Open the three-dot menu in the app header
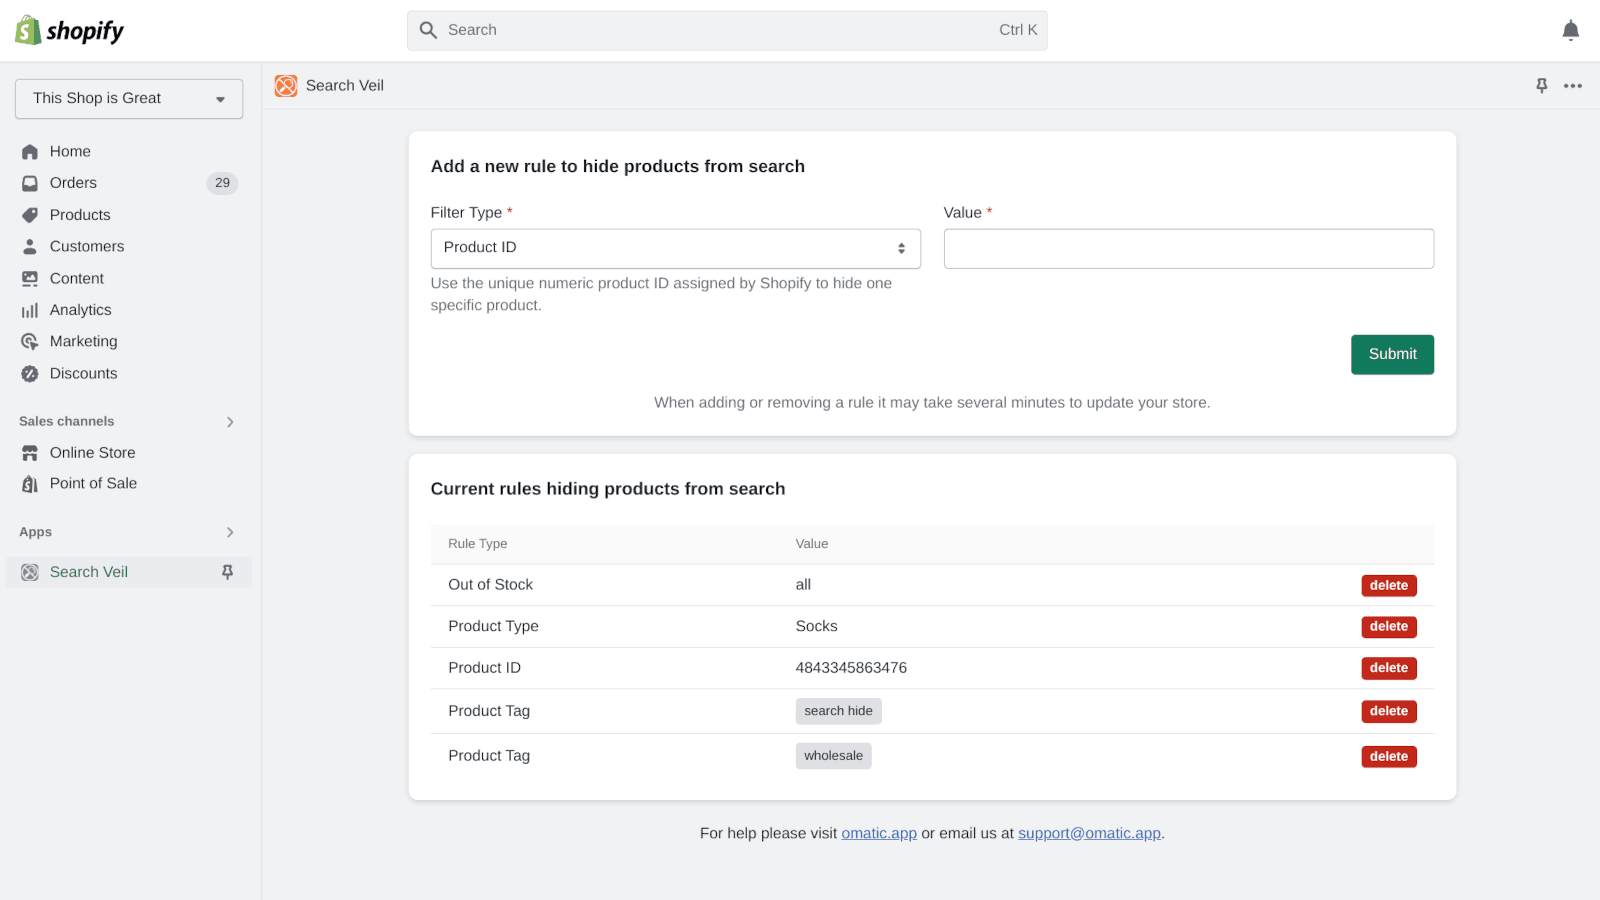The height and width of the screenshot is (900, 1600). click(x=1573, y=86)
